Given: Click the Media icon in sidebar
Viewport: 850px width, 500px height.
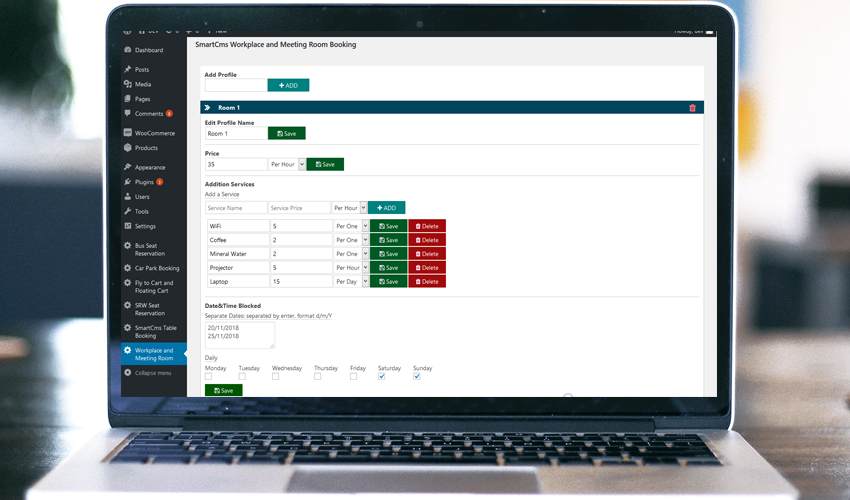Looking at the screenshot, I should [127, 84].
